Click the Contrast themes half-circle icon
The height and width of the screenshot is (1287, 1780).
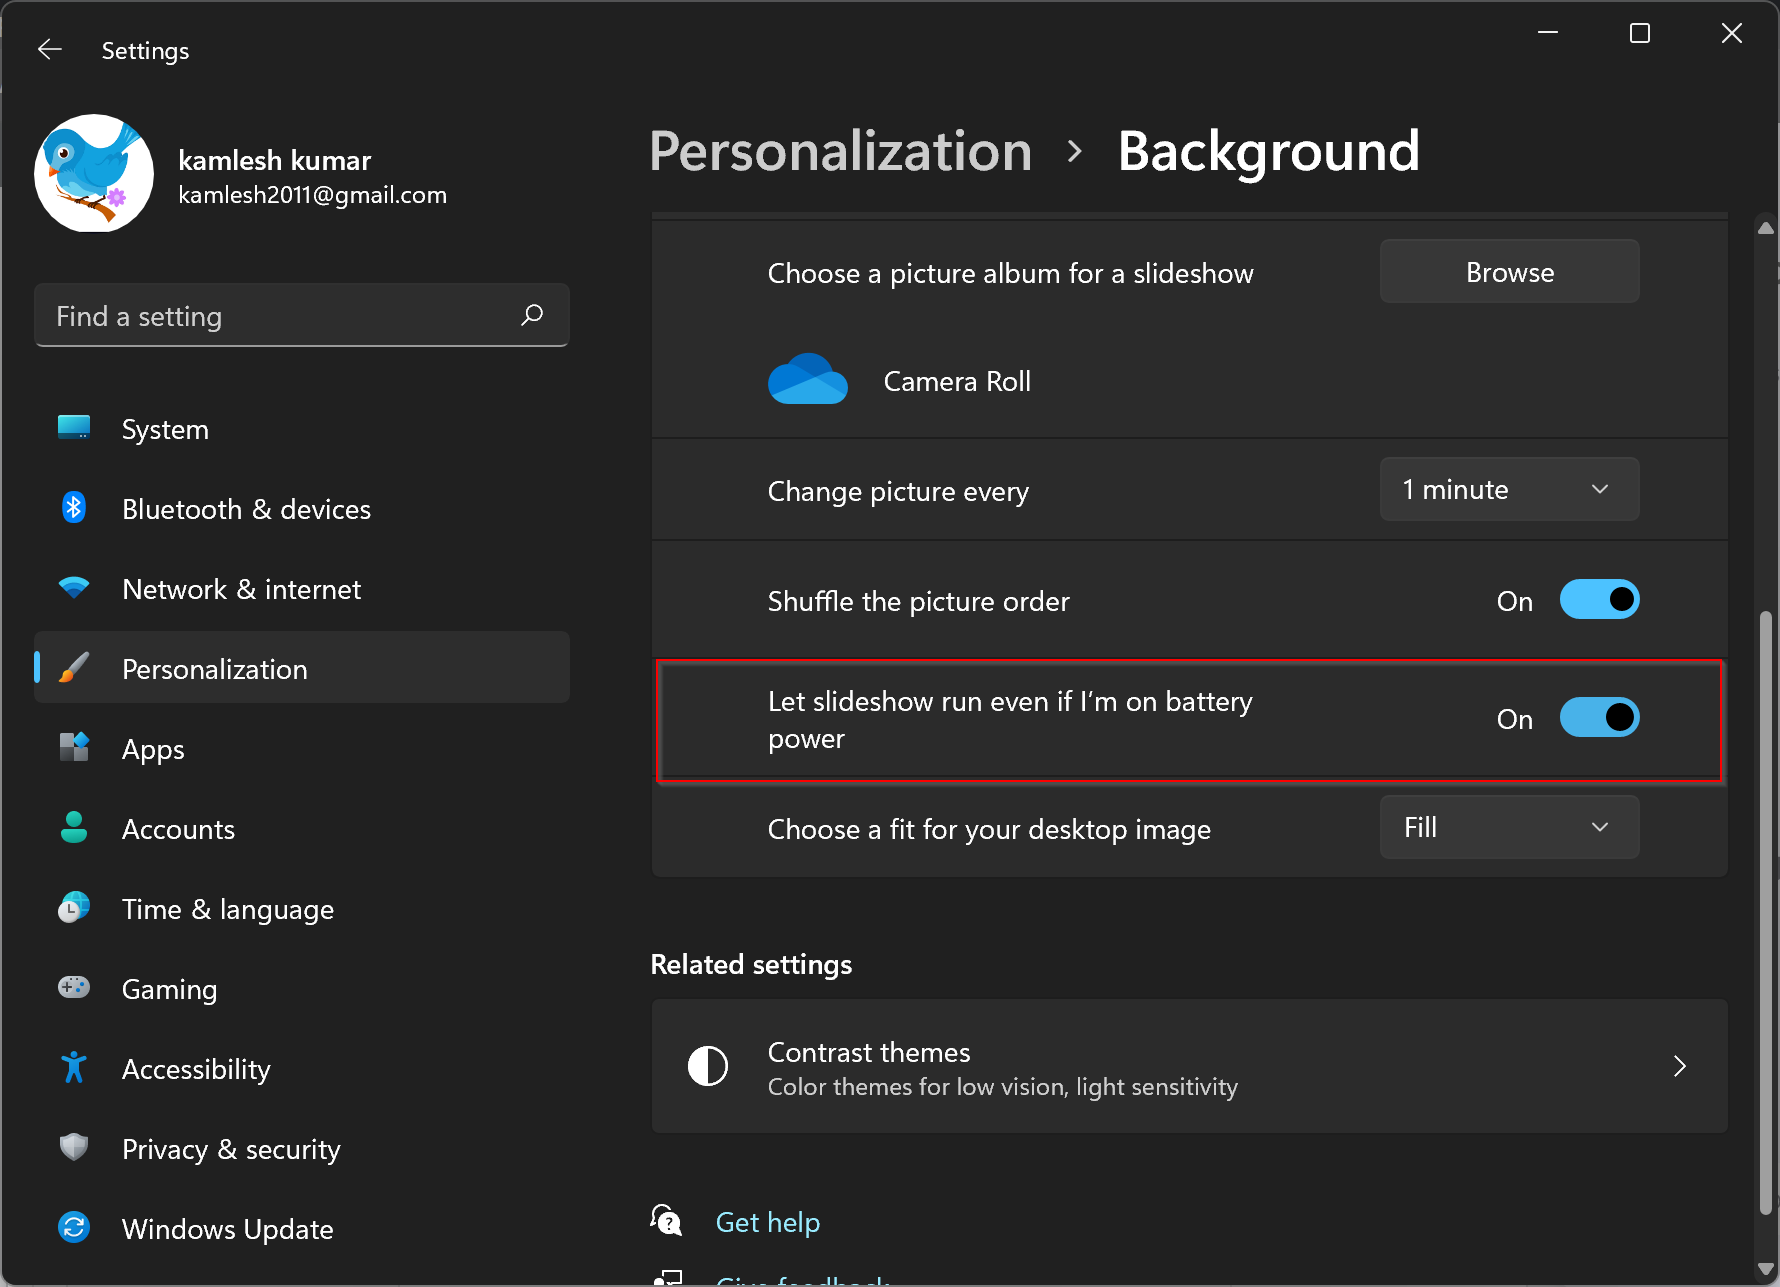tap(708, 1066)
